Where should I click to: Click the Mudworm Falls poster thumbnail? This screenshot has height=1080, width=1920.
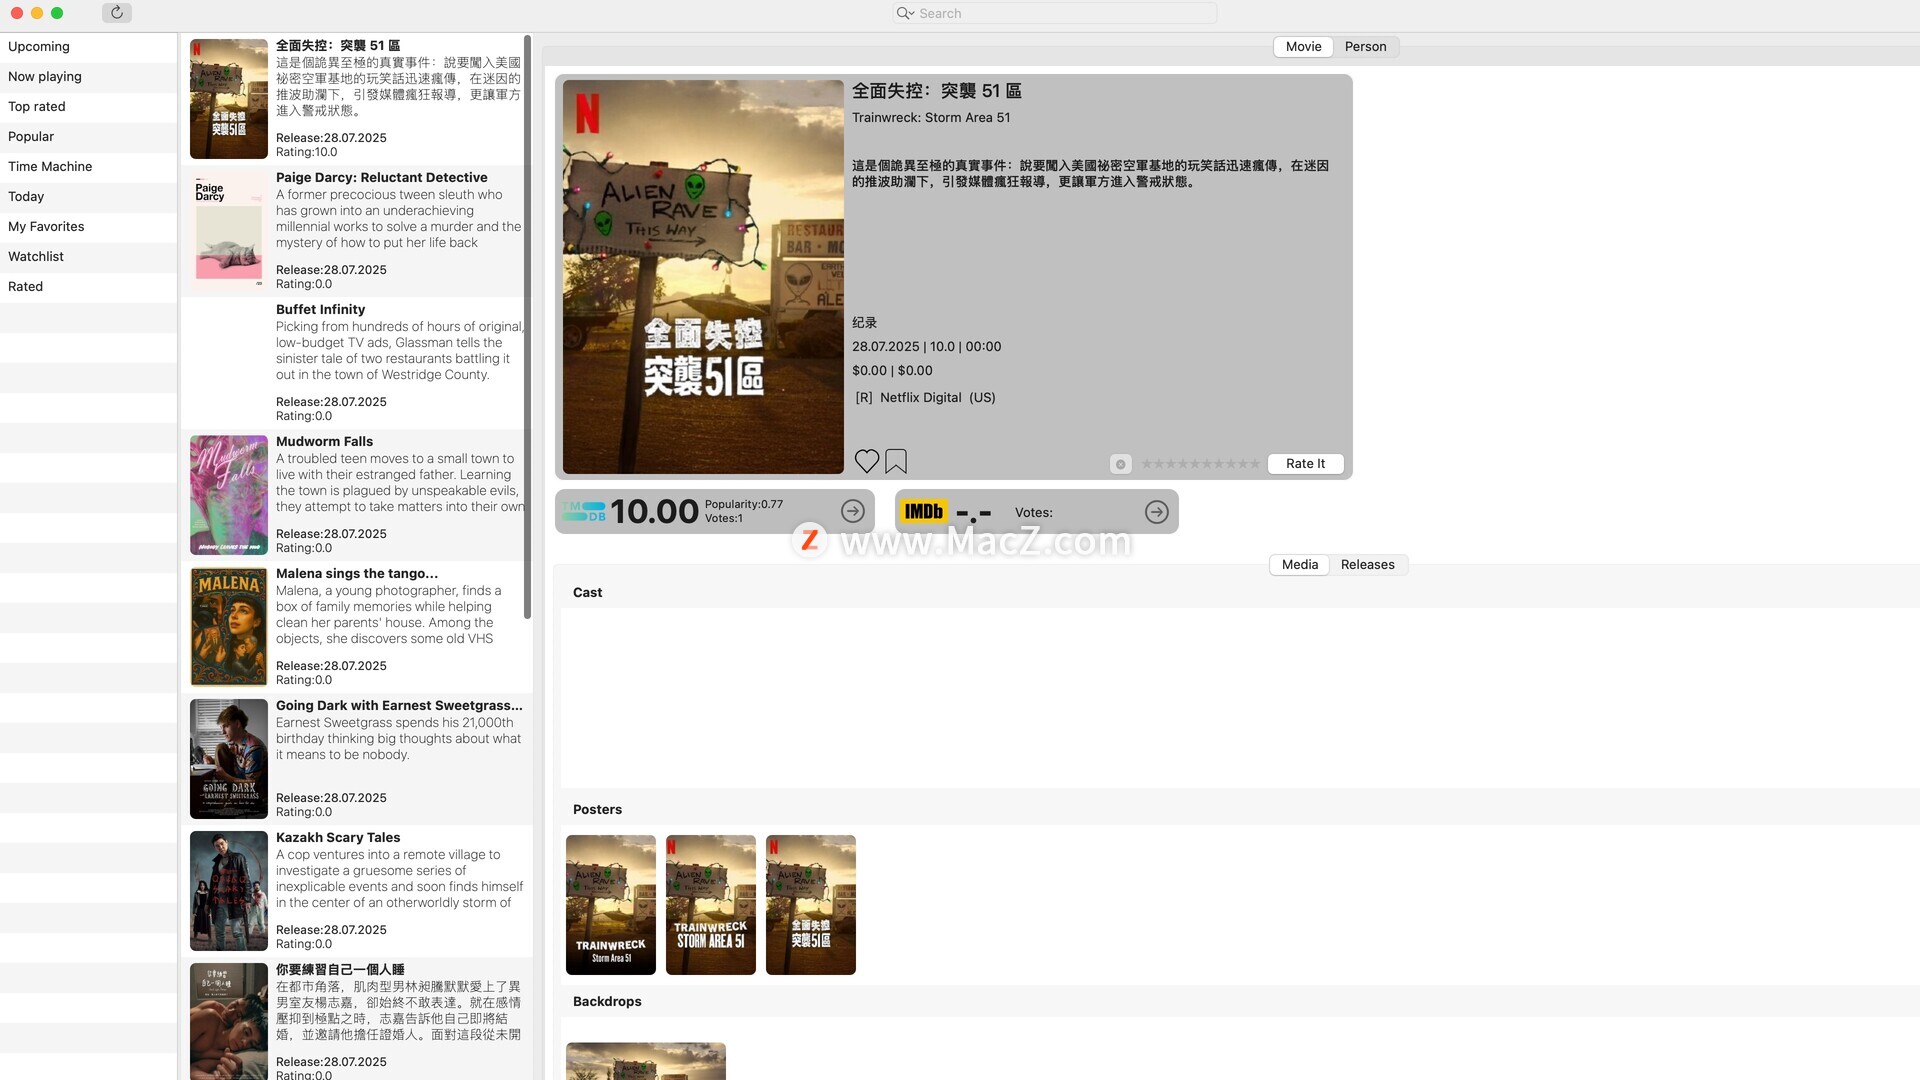(x=229, y=495)
